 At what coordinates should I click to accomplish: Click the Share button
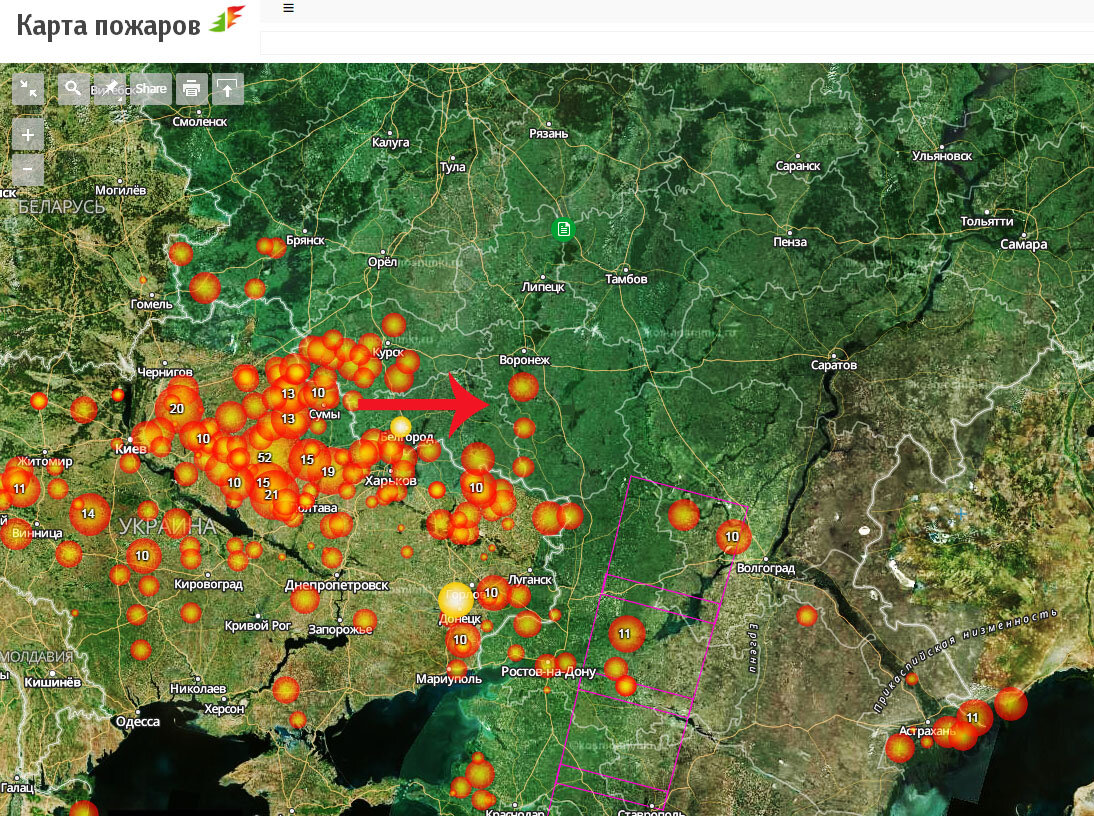click(151, 89)
